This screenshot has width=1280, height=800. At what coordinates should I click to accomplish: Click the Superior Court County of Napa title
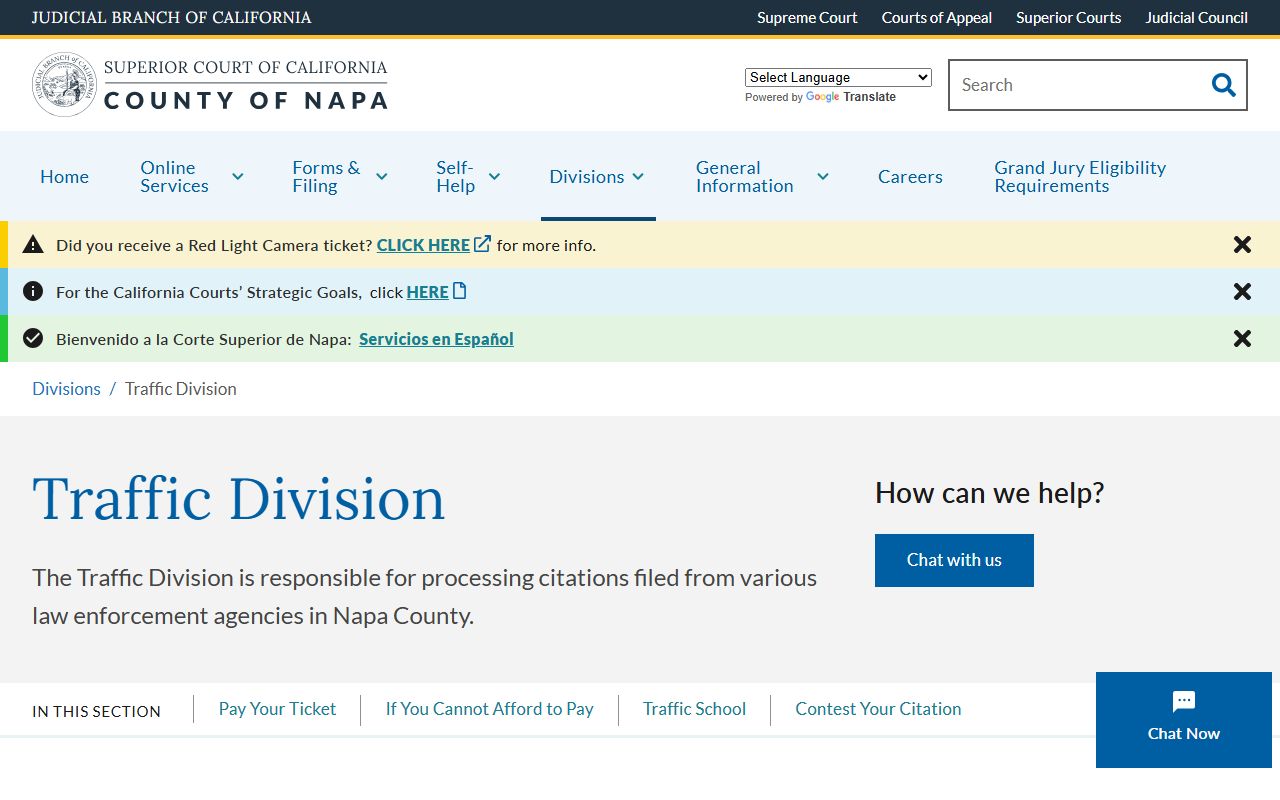(x=245, y=85)
